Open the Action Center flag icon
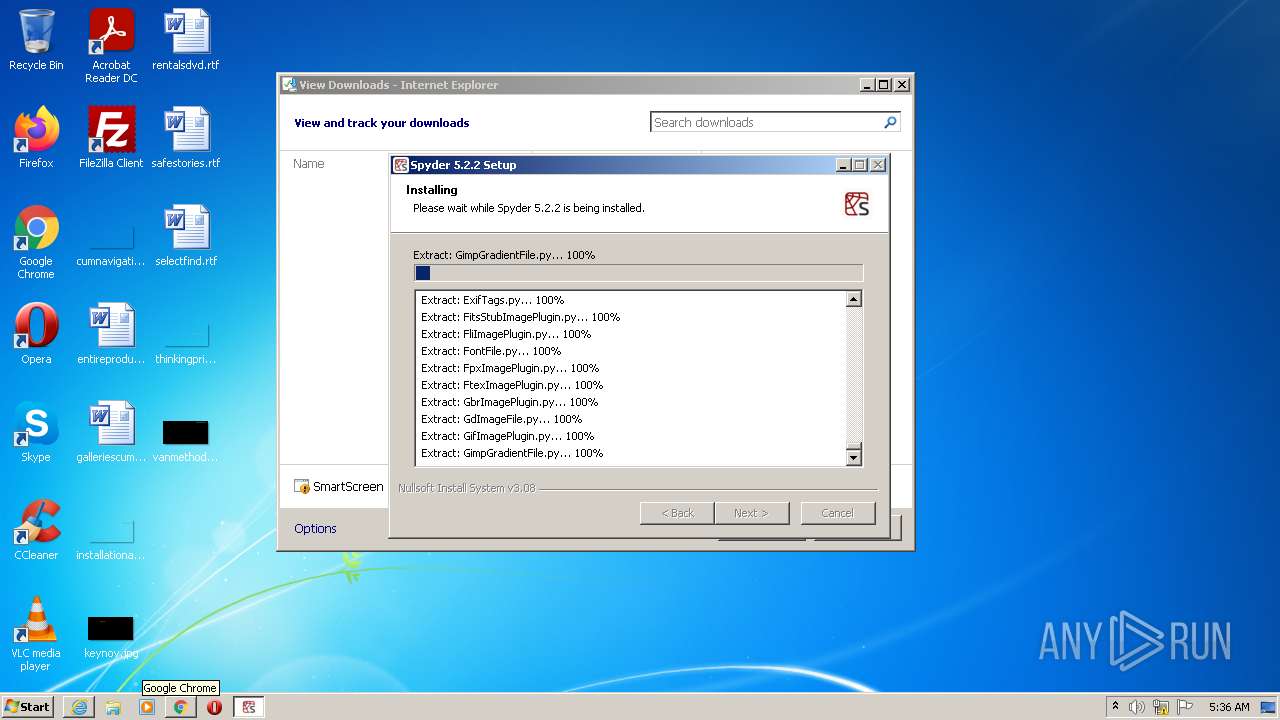Screen dimensions: 1280x720 coord(1184,707)
